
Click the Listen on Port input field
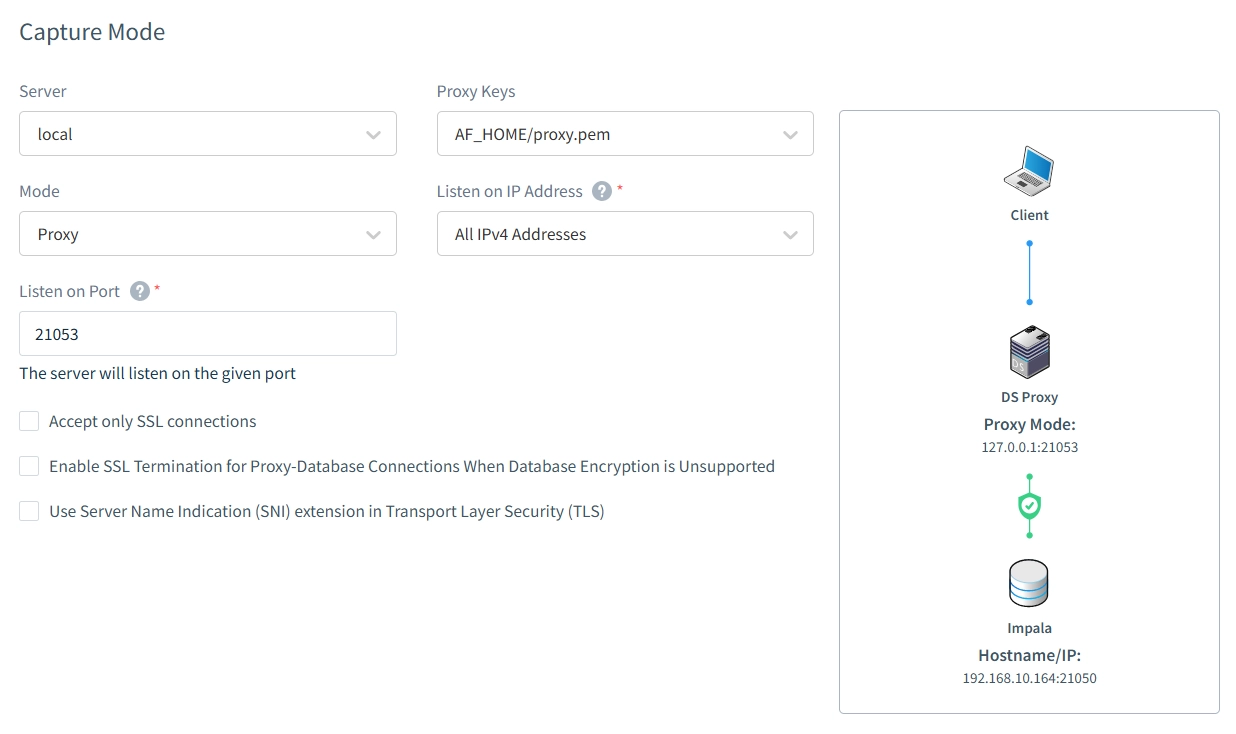tap(208, 334)
